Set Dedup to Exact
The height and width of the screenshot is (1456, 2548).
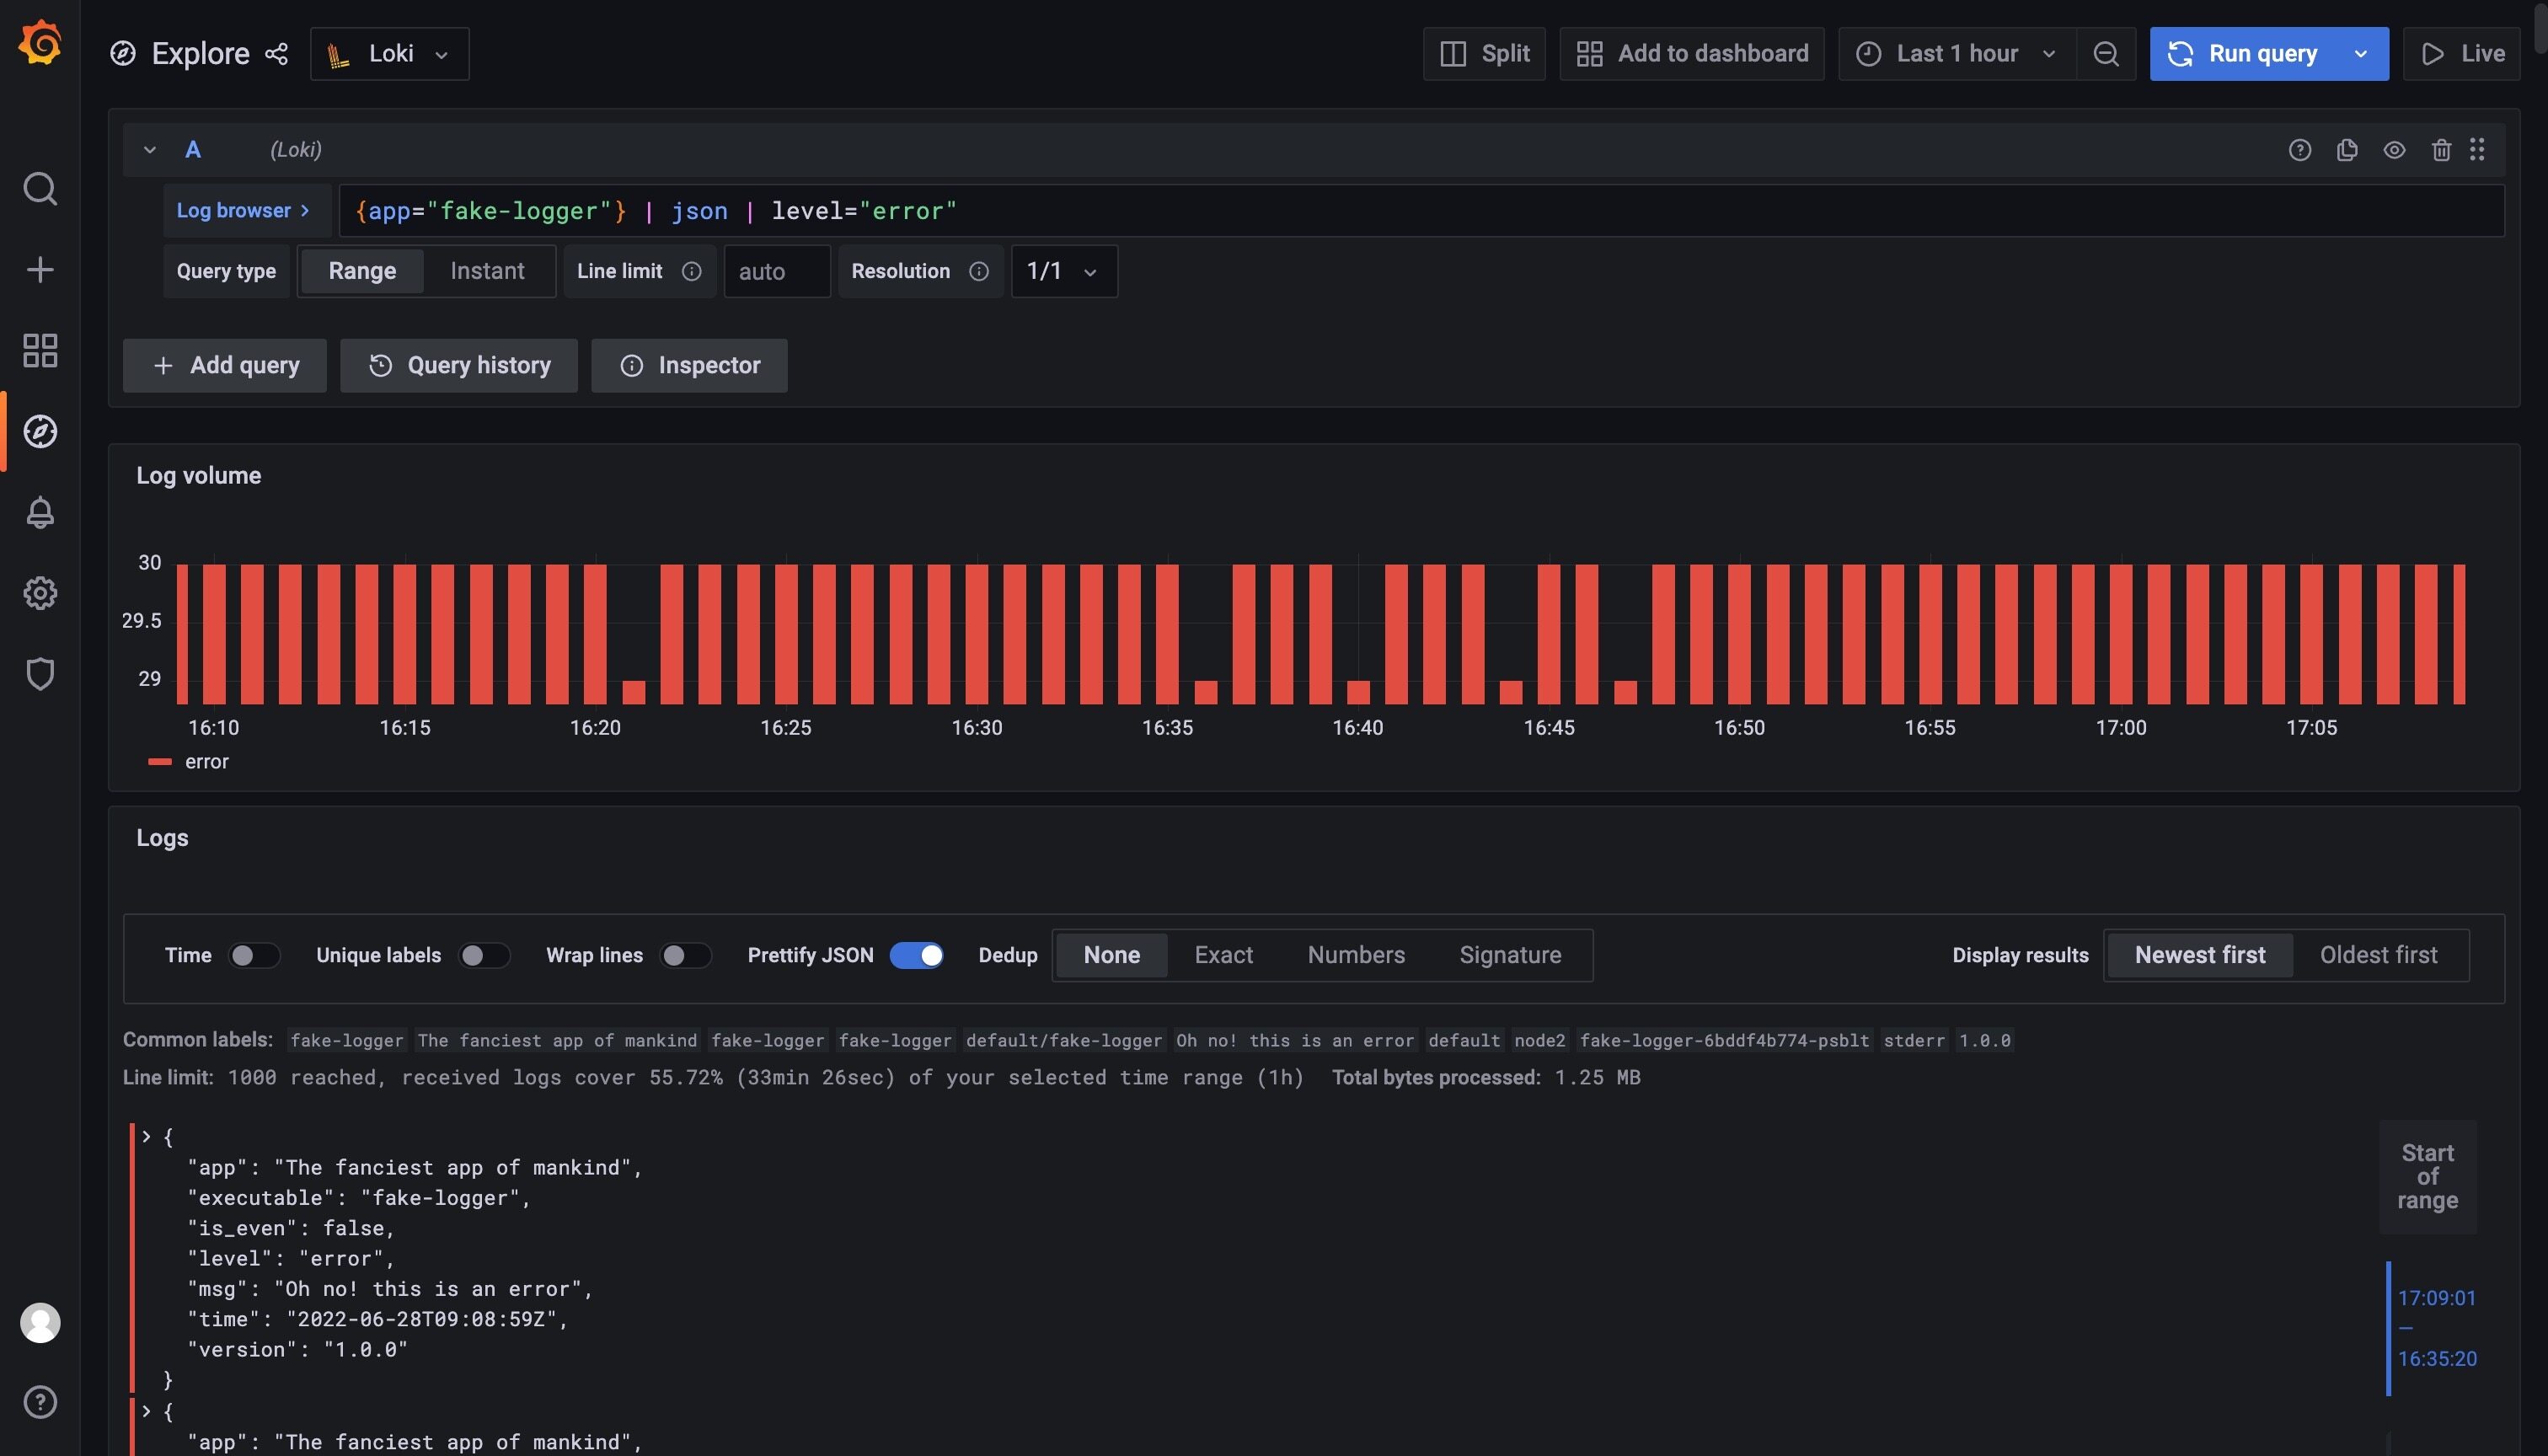(1223, 955)
